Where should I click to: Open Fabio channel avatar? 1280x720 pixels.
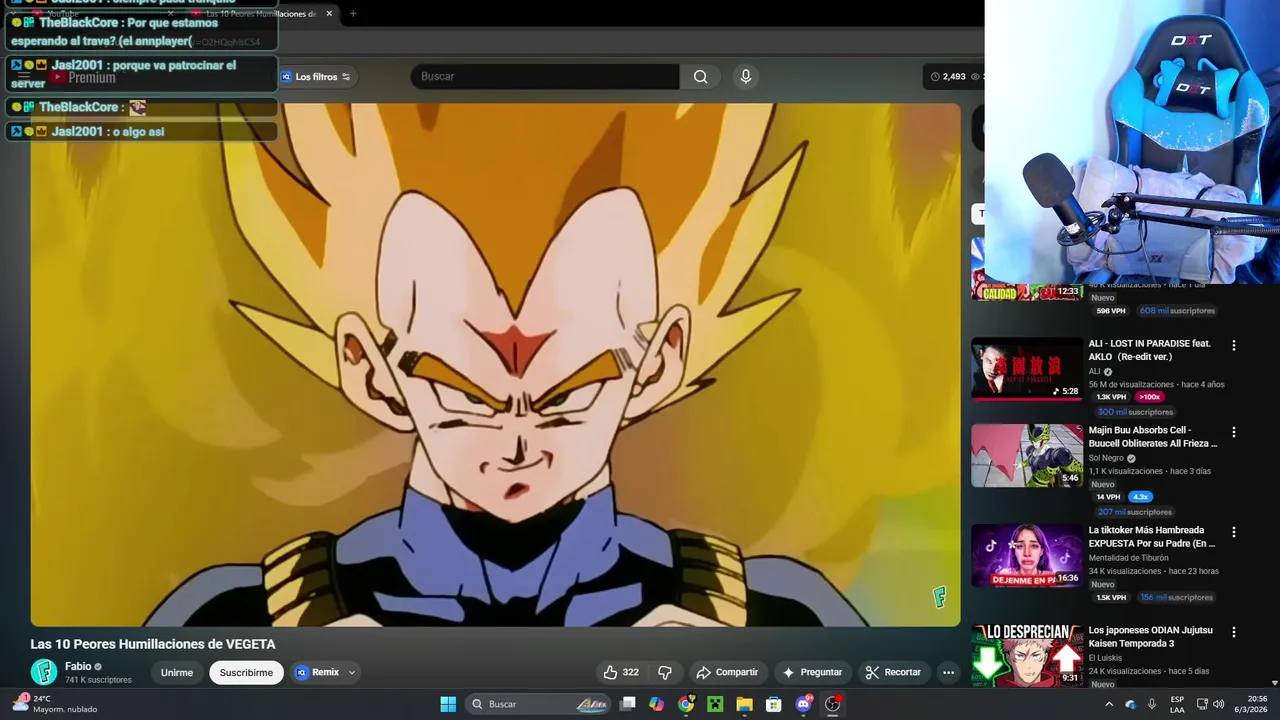coord(44,672)
